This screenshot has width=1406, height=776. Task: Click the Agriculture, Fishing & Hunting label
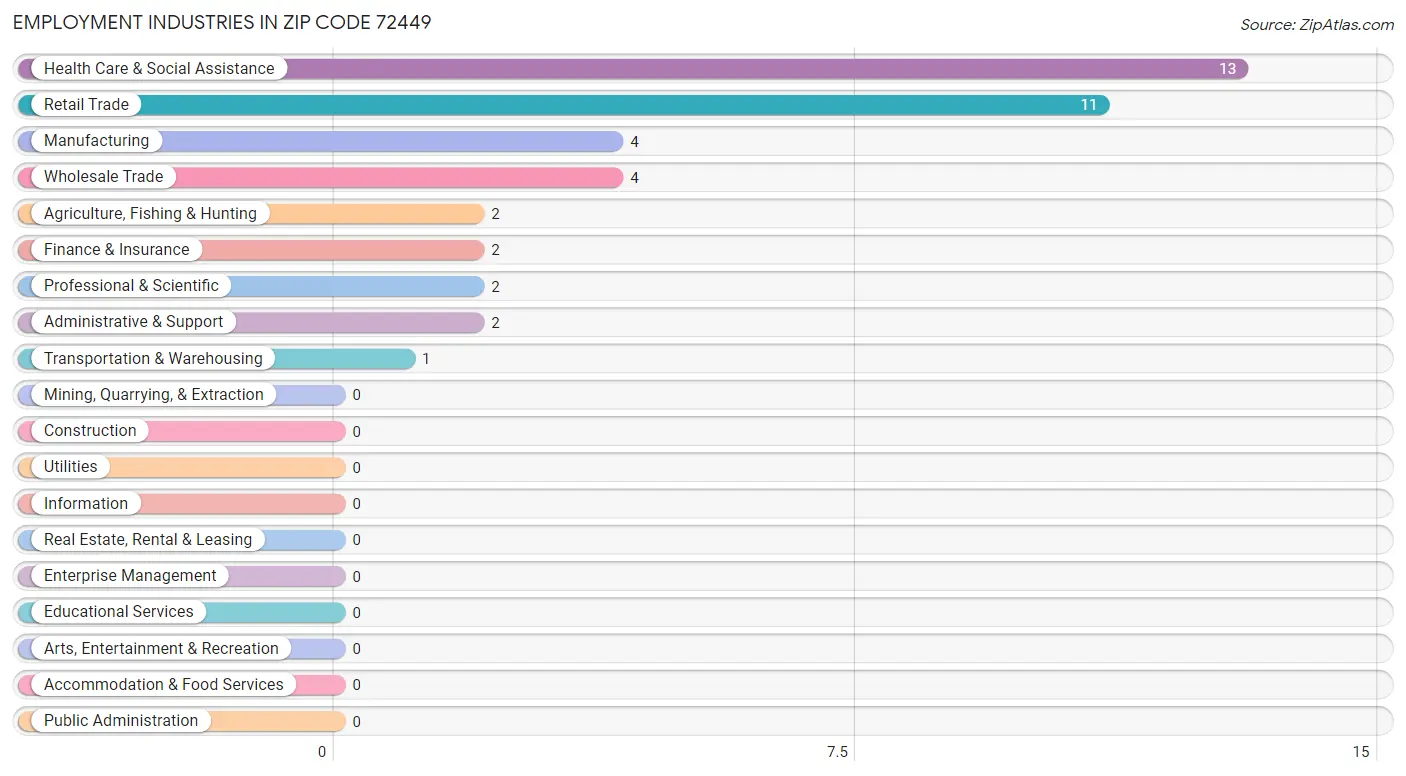click(150, 213)
